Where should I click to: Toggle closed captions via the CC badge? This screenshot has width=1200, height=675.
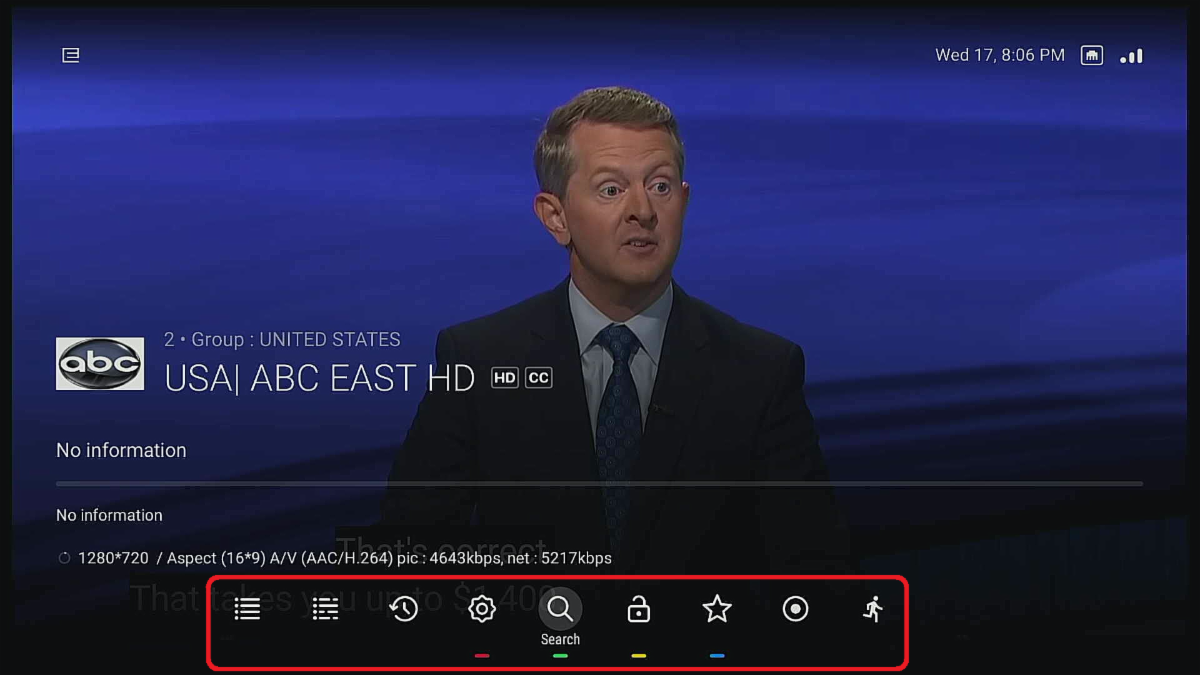537,377
